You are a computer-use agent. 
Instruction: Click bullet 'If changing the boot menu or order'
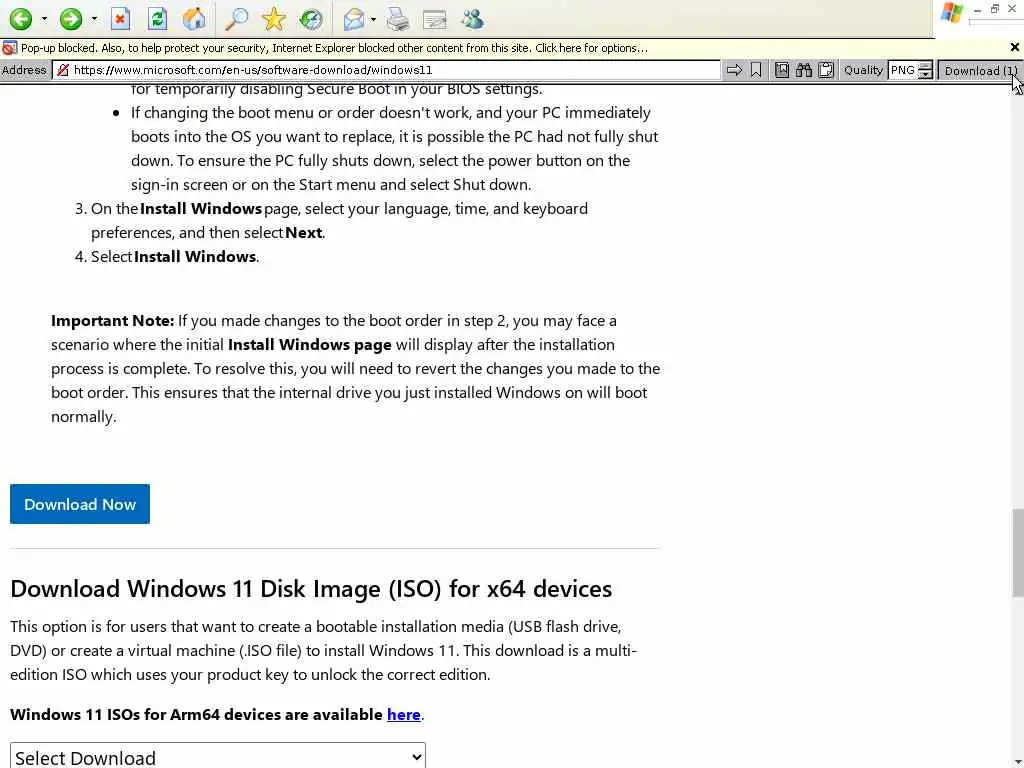(394, 148)
